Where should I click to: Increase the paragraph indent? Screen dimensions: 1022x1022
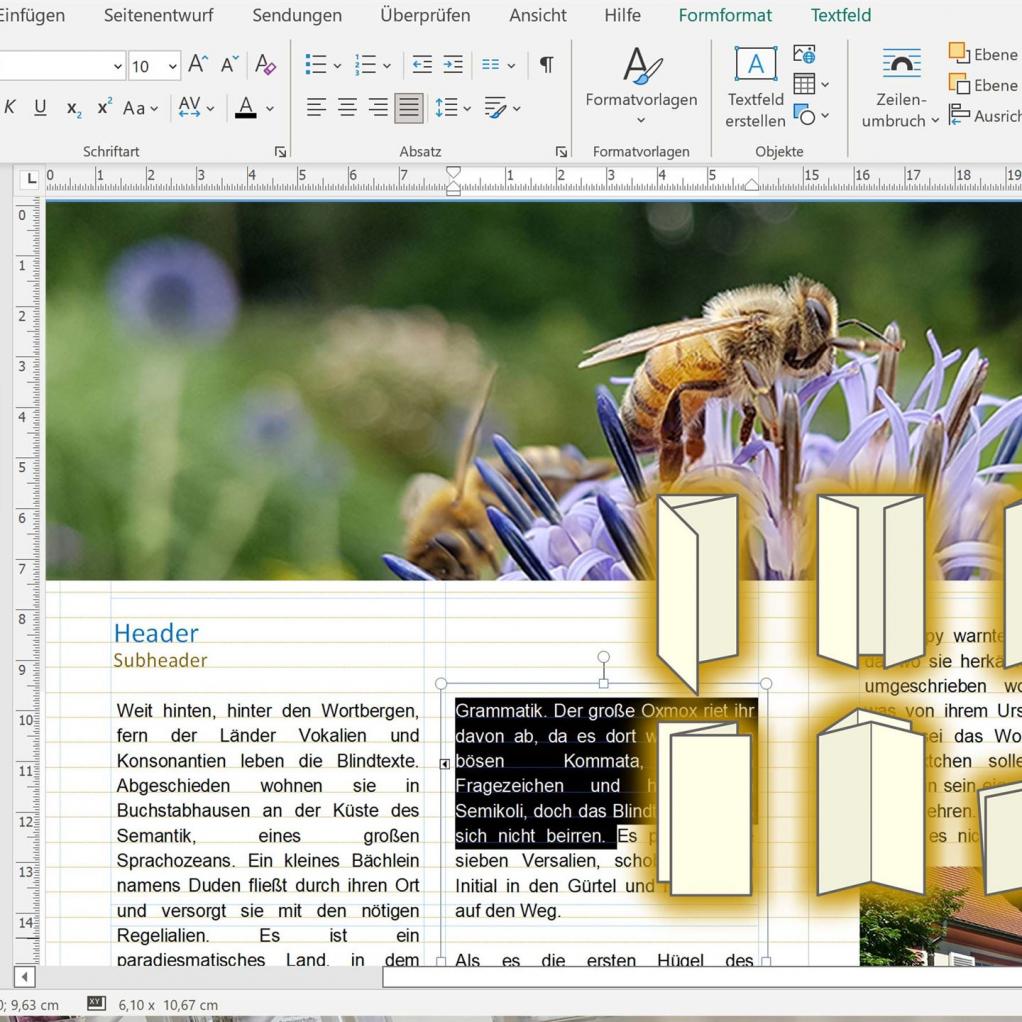tap(453, 65)
